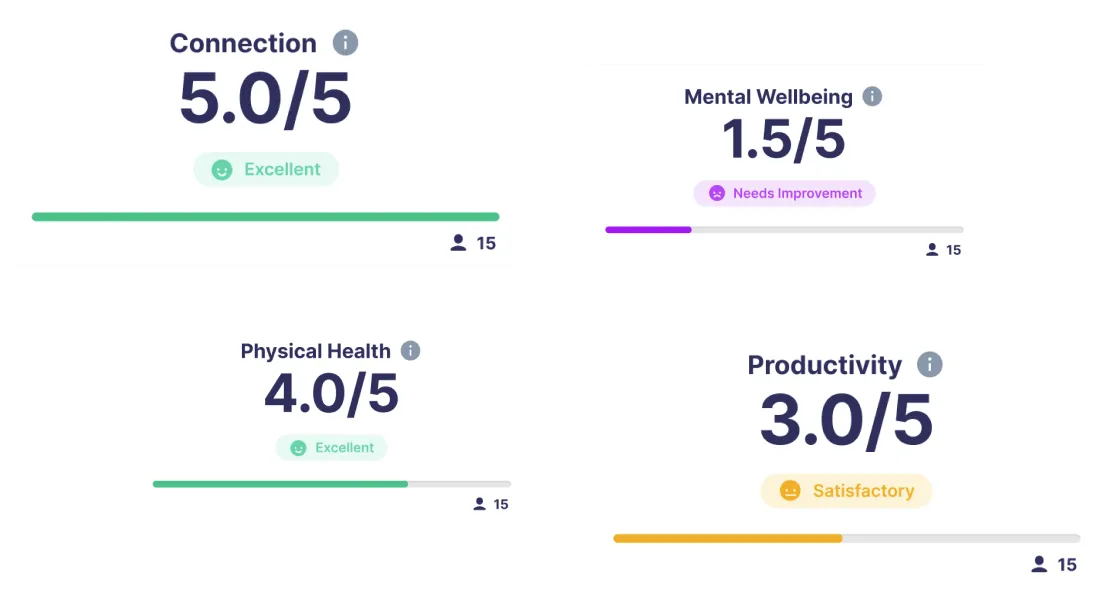Open the Mental Wellbeing info icon

(872, 97)
